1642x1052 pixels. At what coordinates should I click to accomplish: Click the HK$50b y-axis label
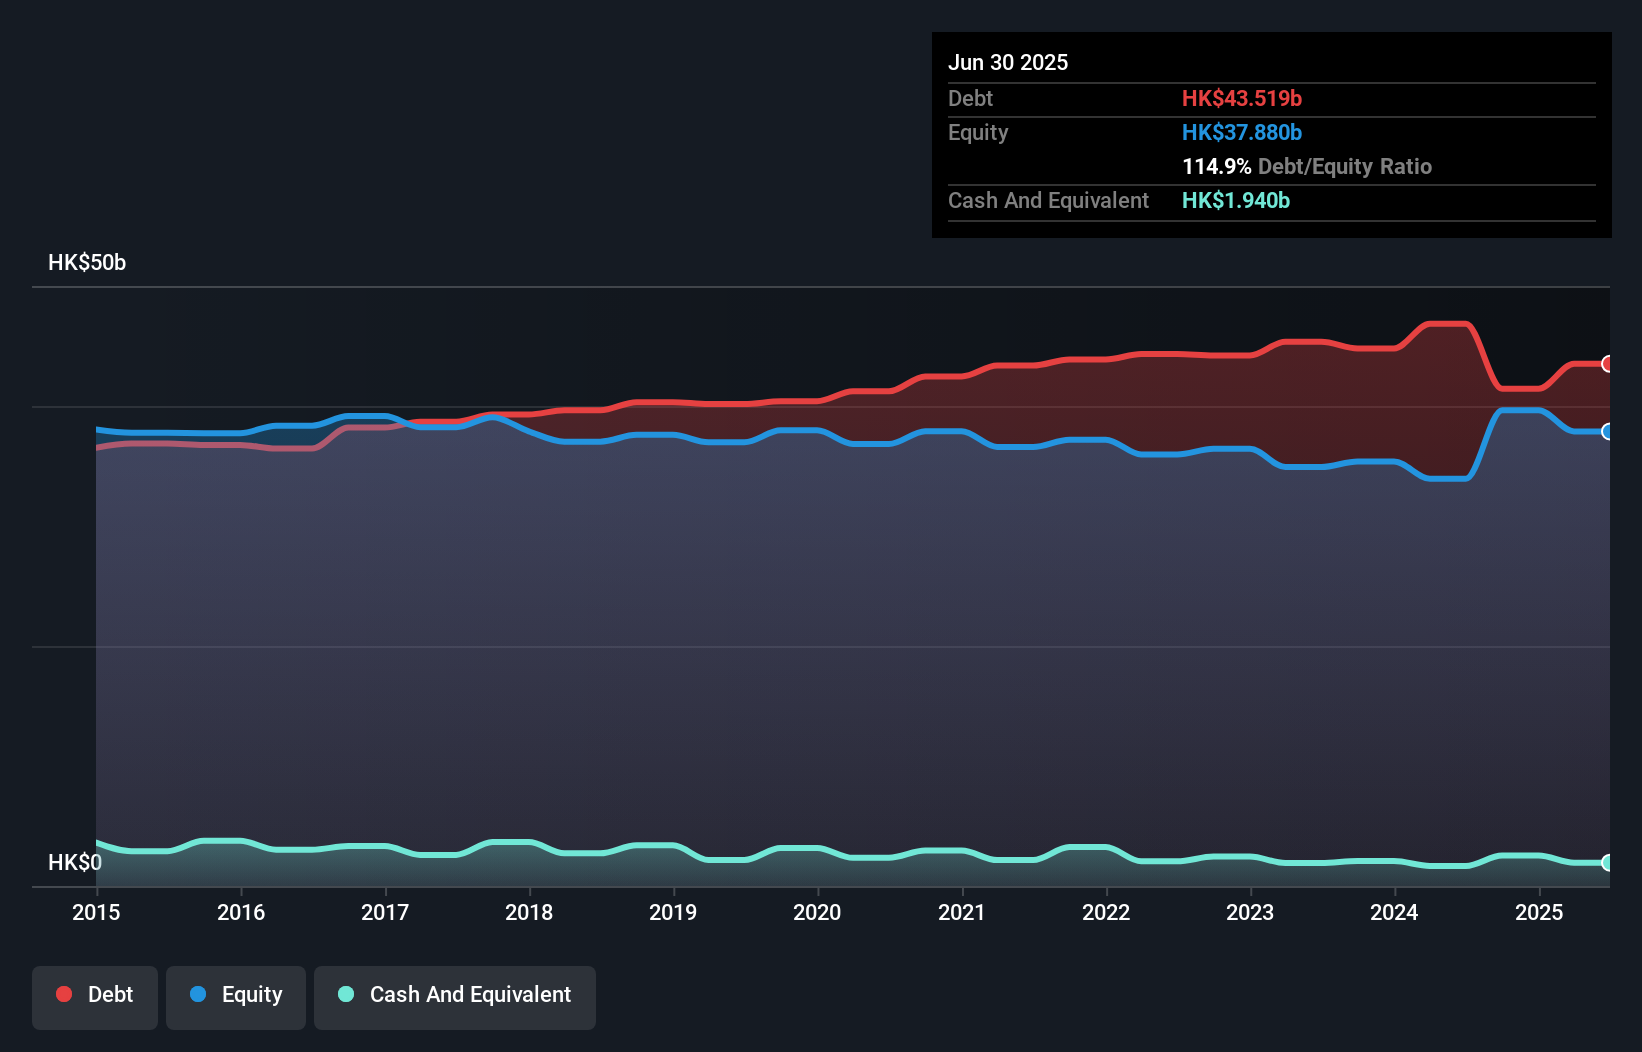tap(87, 263)
